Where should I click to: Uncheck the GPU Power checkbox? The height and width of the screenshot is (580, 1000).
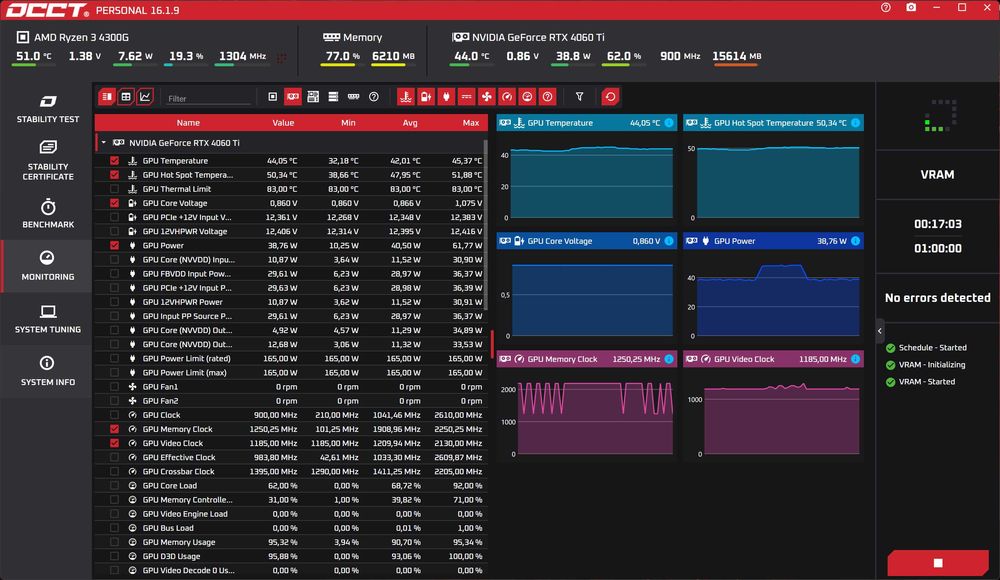pyautogui.click(x=114, y=246)
